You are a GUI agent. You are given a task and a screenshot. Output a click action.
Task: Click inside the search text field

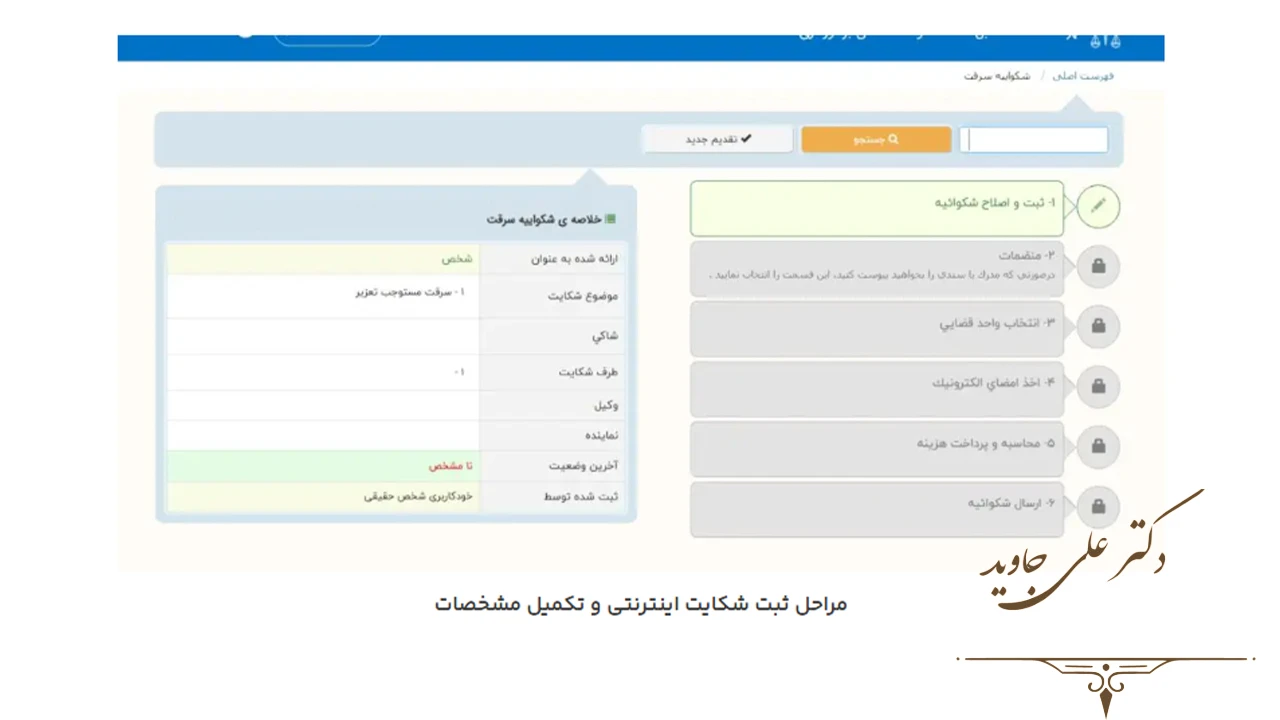[1034, 139]
